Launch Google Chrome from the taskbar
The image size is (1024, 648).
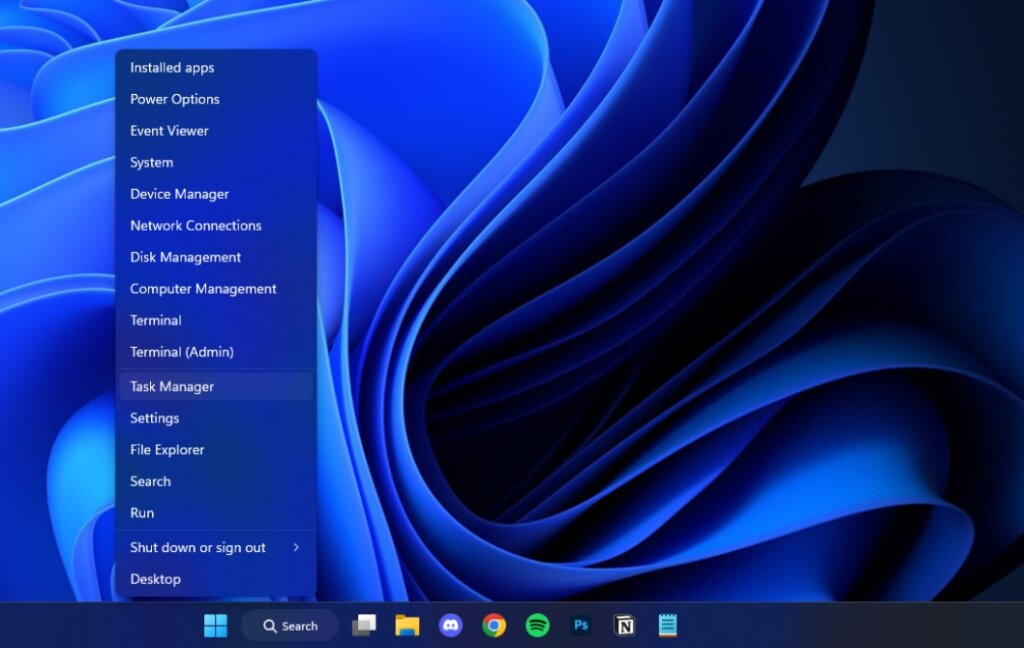494,625
